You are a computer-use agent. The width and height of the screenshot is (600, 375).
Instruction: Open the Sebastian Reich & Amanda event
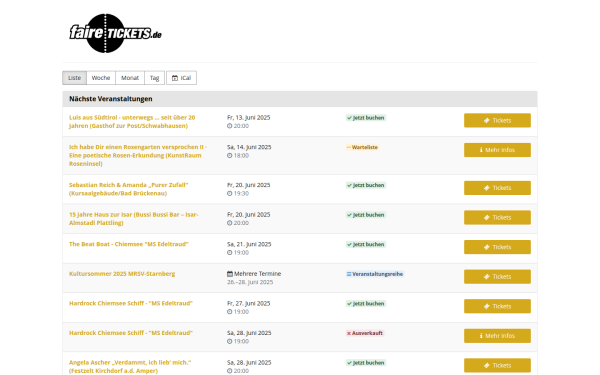click(x=129, y=189)
